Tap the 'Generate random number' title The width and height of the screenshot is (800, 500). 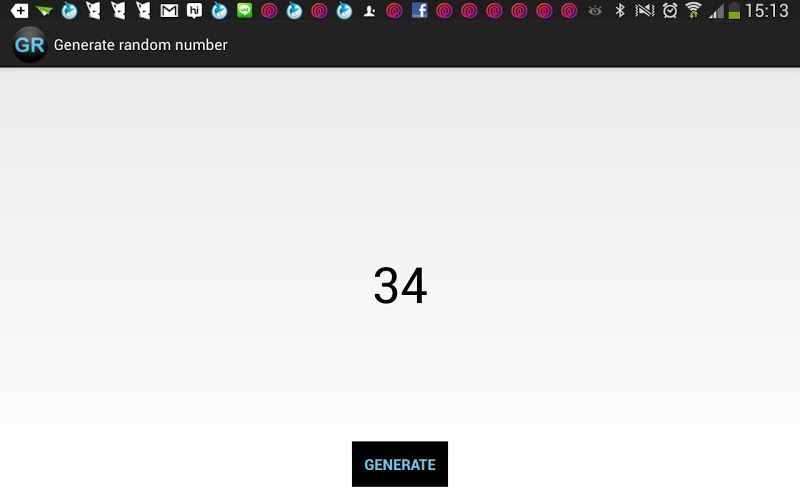tap(140, 45)
